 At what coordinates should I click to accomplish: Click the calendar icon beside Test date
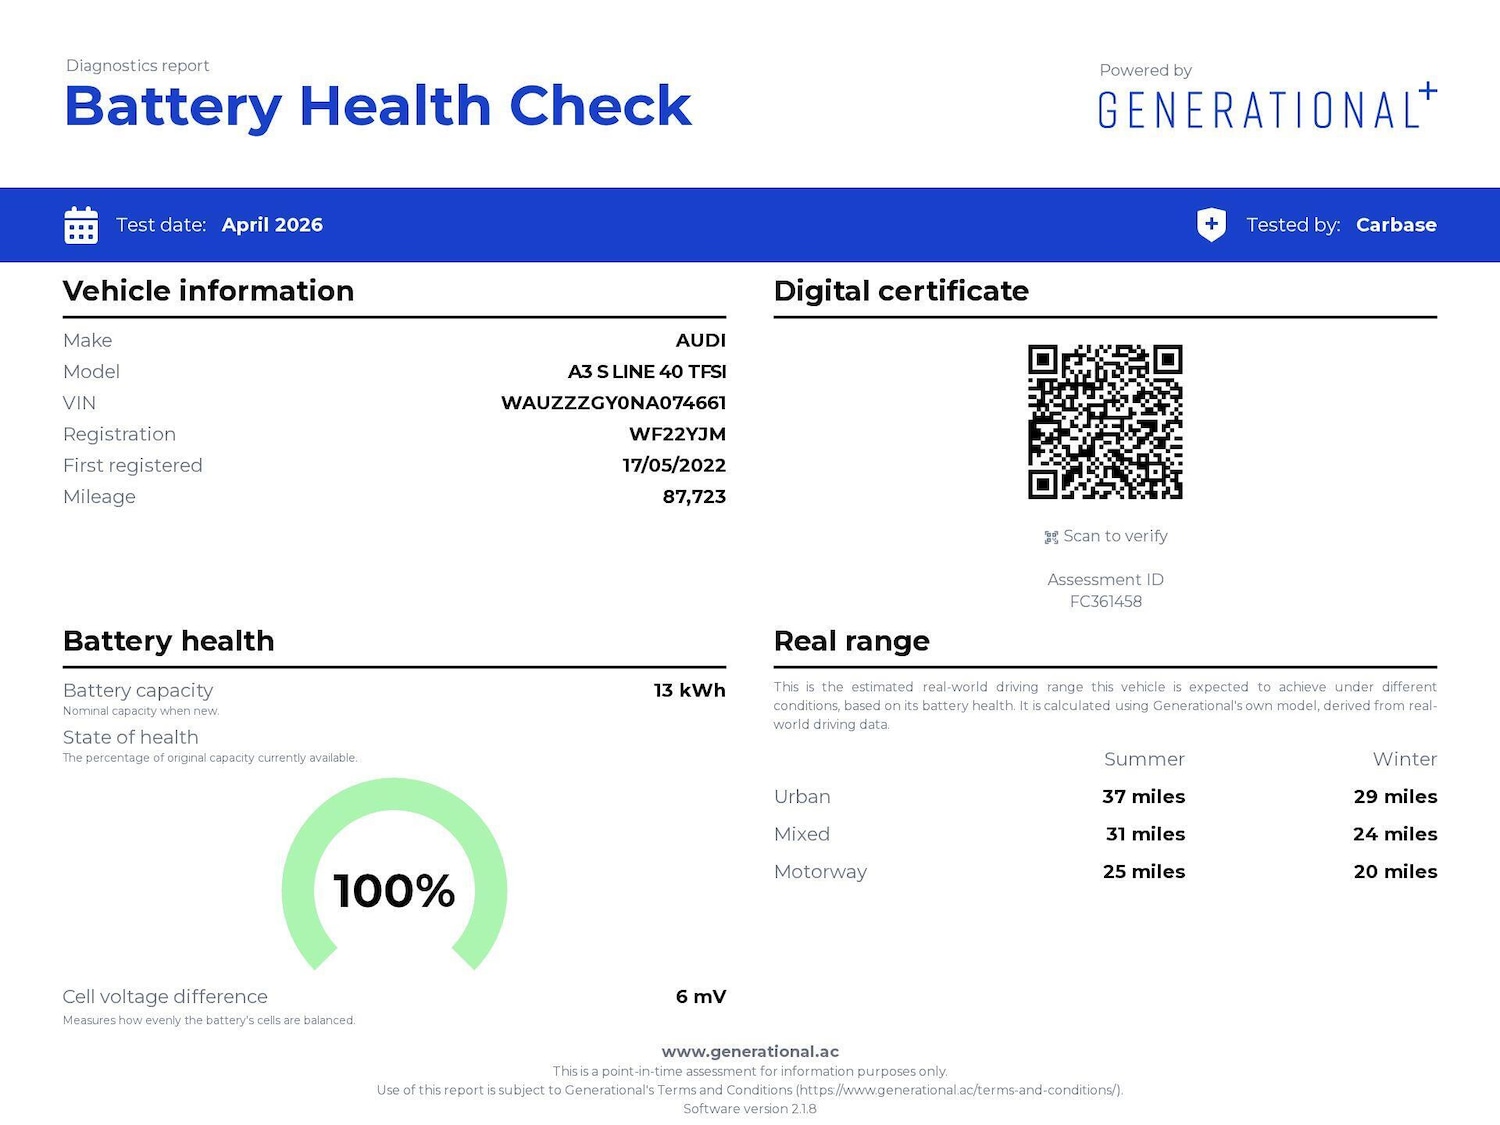pos(81,225)
